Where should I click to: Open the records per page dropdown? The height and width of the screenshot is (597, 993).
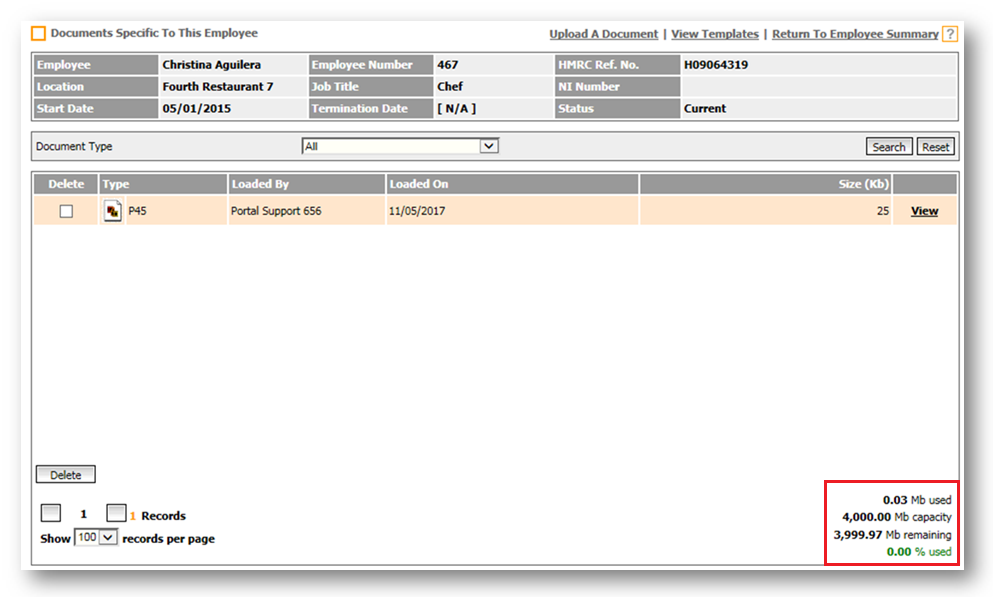point(96,537)
